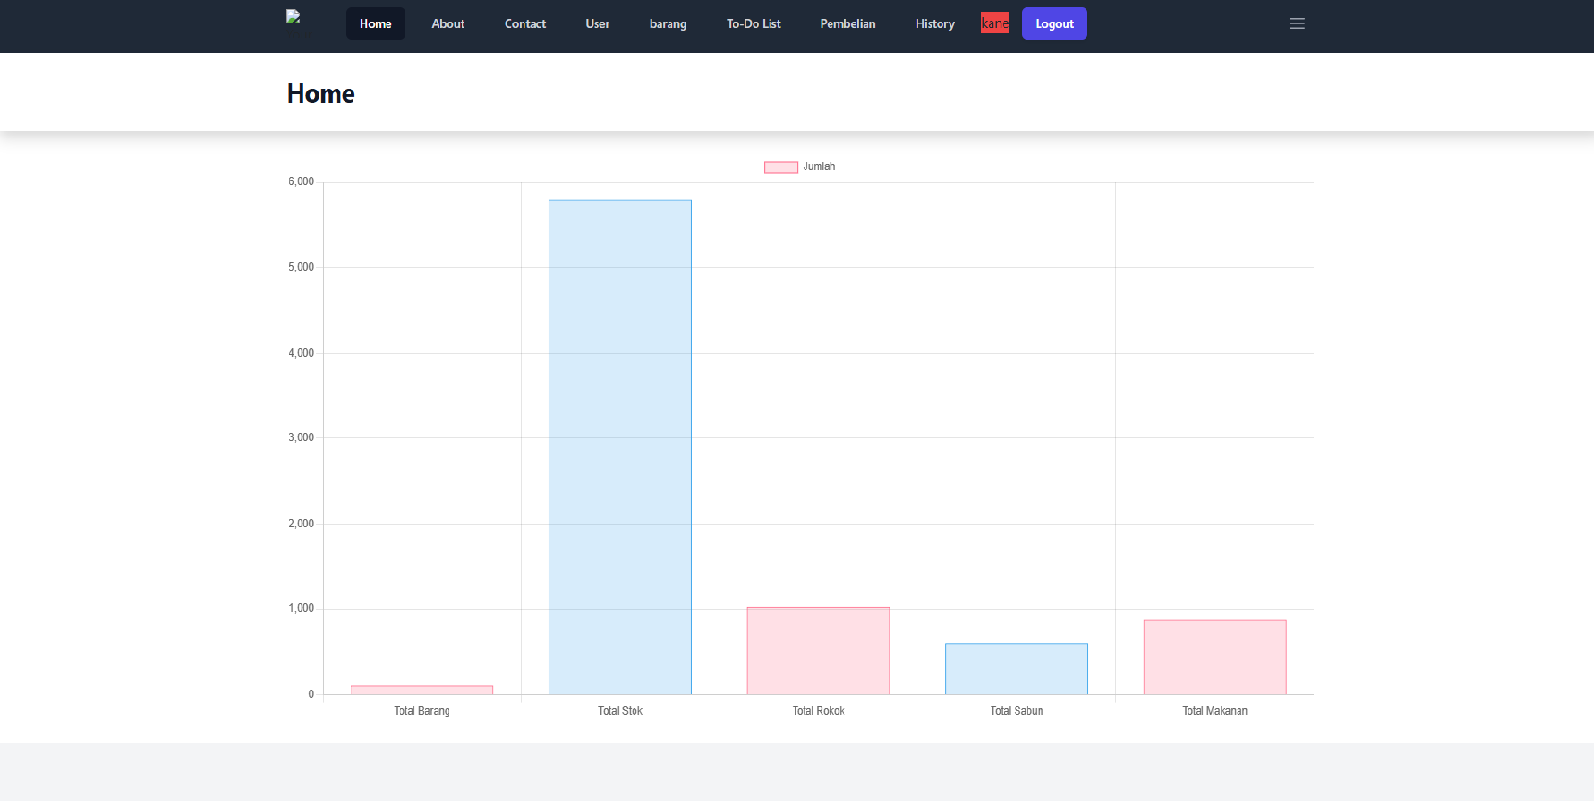Screen dimensions: 1594x801
Task: Click the red kane username badge
Action: tap(995, 23)
